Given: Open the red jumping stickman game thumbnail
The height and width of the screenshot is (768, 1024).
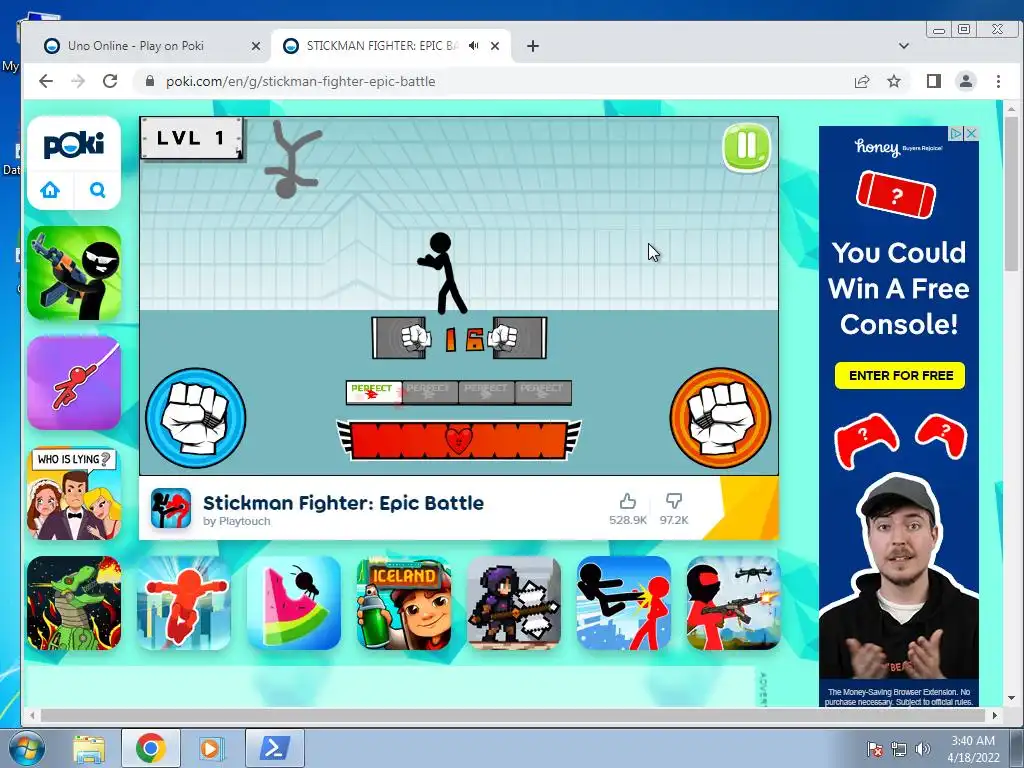Looking at the screenshot, I should pyautogui.click(x=184, y=603).
